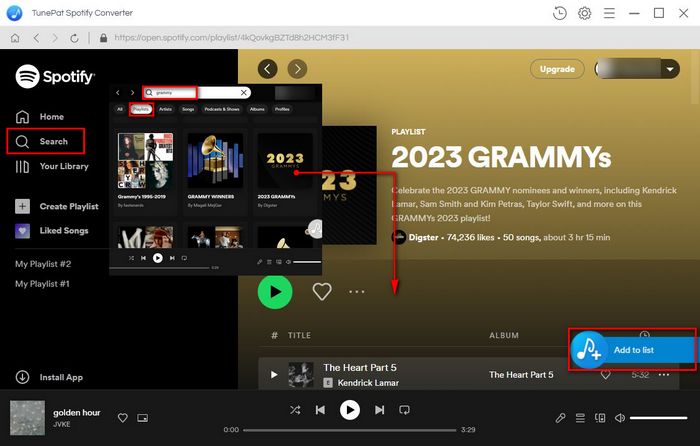
Task: Skip to next track in bottom player
Action: point(379,410)
